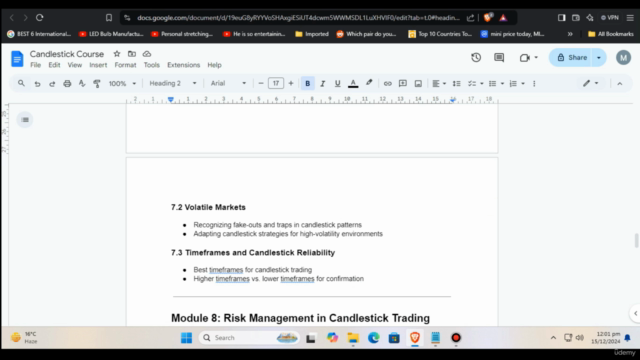Show the side panel arrow
Image resolution: width=640 pixels, height=360 pixels.
click(x=635, y=313)
